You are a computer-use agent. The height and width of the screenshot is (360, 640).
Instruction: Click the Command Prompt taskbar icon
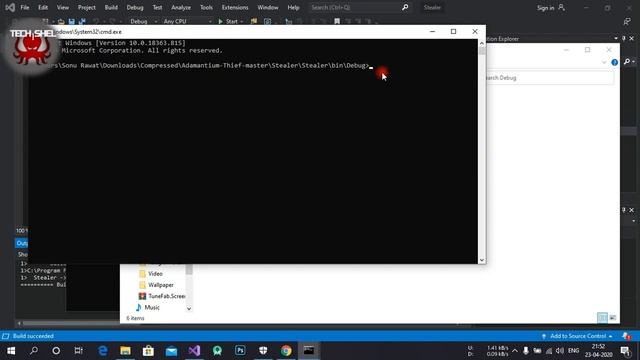[309, 351]
